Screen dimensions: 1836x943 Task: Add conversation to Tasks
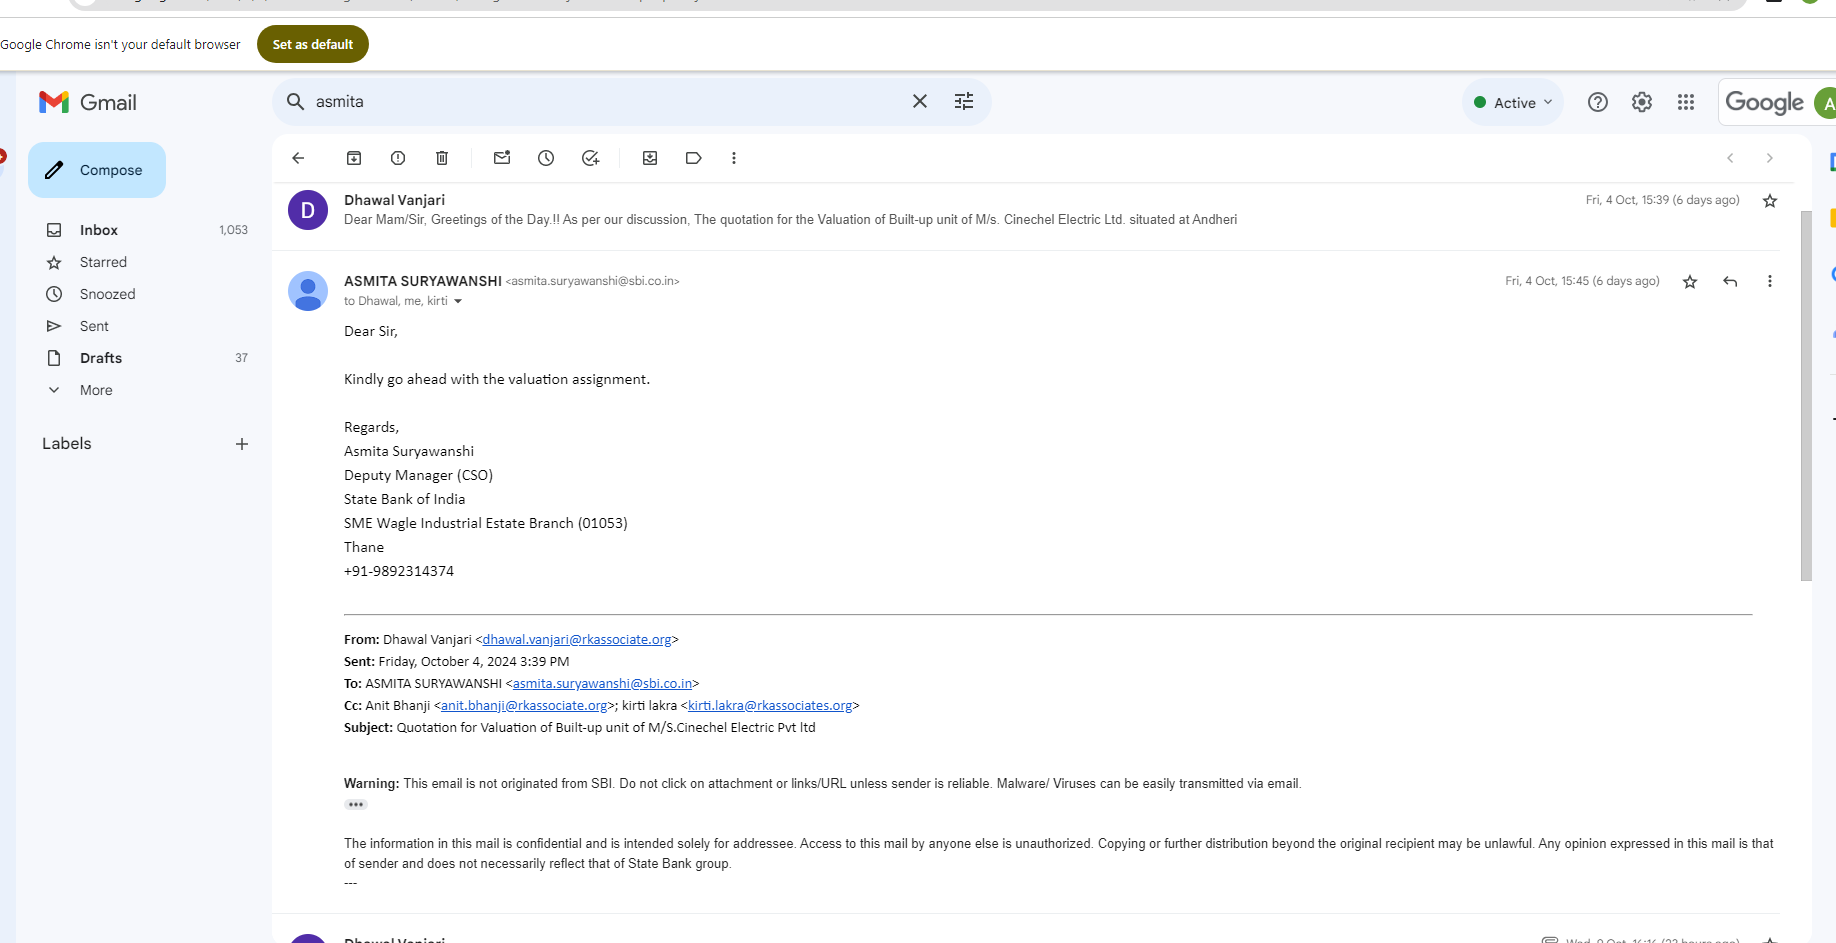[x=591, y=158]
